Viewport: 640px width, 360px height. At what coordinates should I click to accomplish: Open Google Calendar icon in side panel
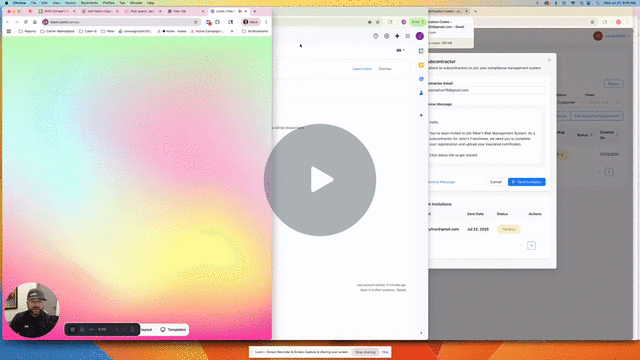(x=421, y=51)
